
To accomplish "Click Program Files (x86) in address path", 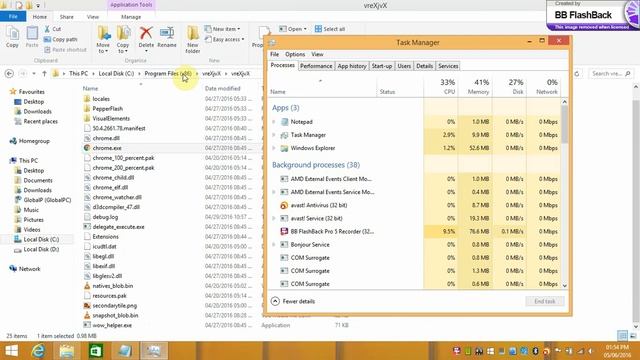I will click(168, 73).
